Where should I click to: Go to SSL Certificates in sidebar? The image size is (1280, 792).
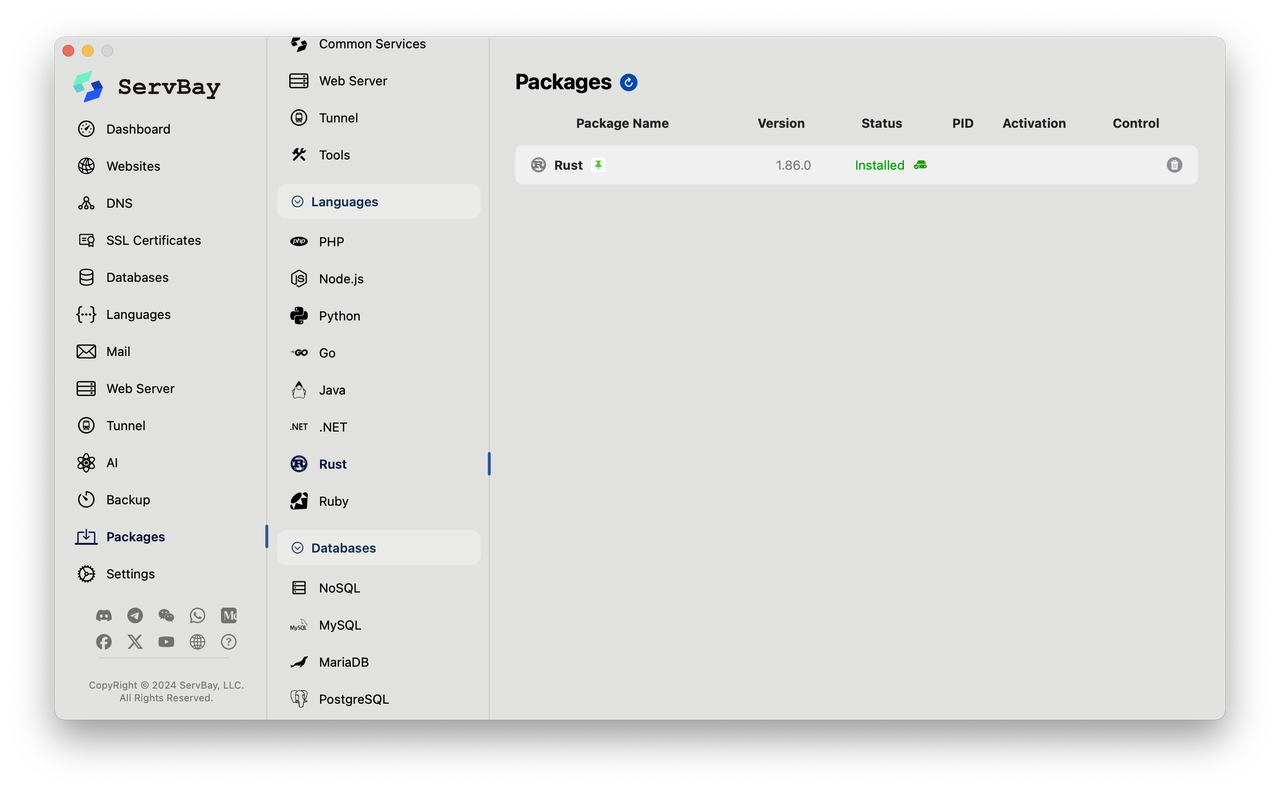(x=153, y=240)
